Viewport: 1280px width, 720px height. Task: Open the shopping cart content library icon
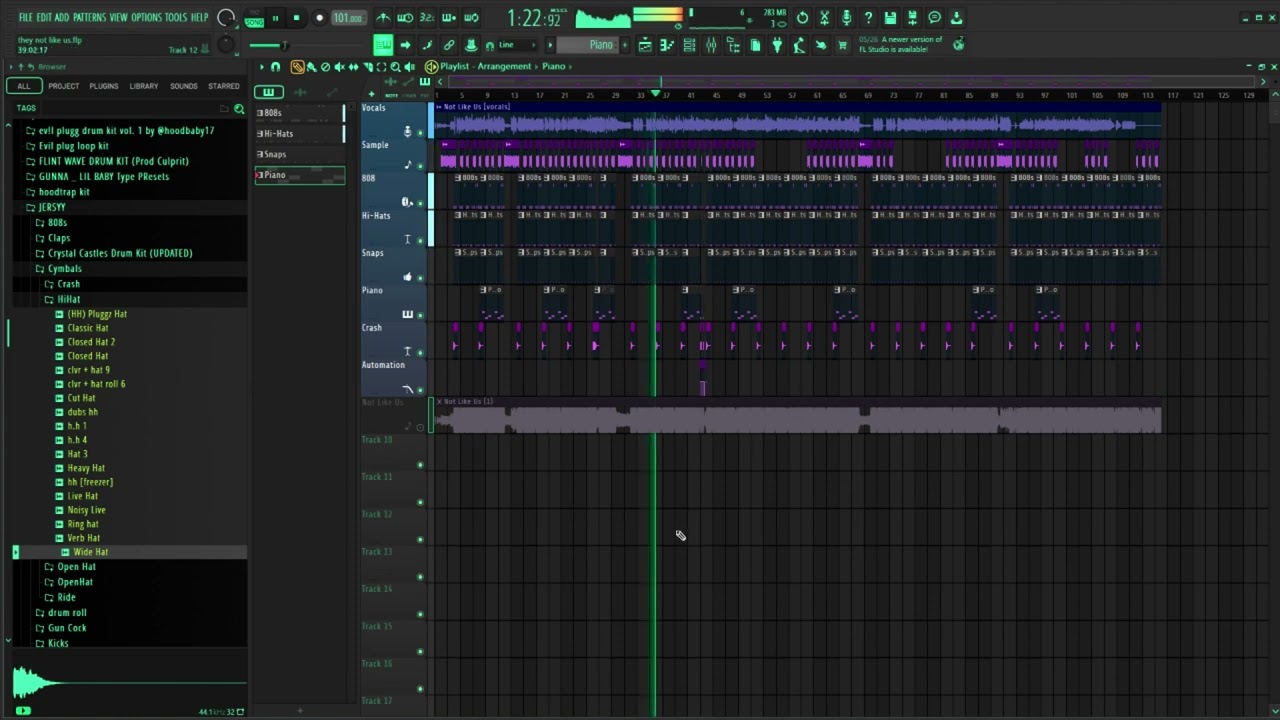click(843, 45)
